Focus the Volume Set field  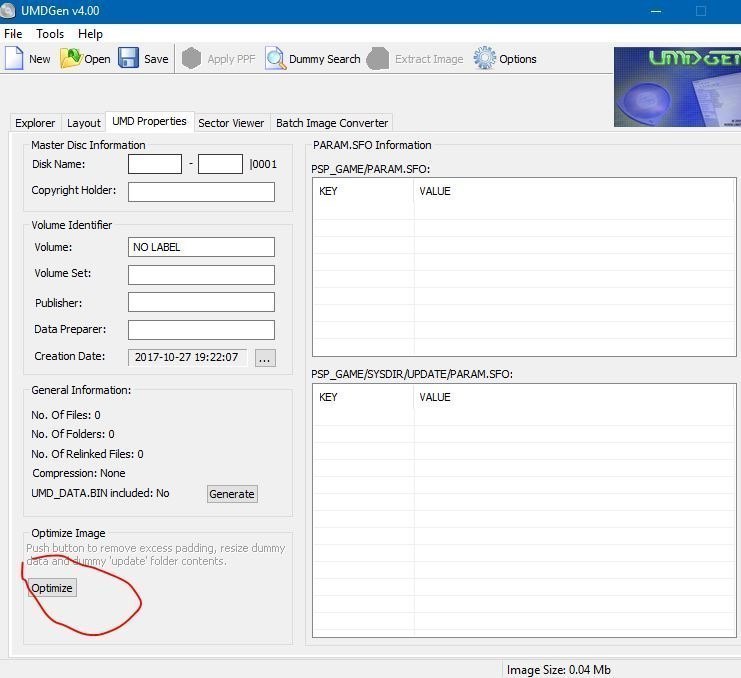pyautogui.click(x=201, y=275)
